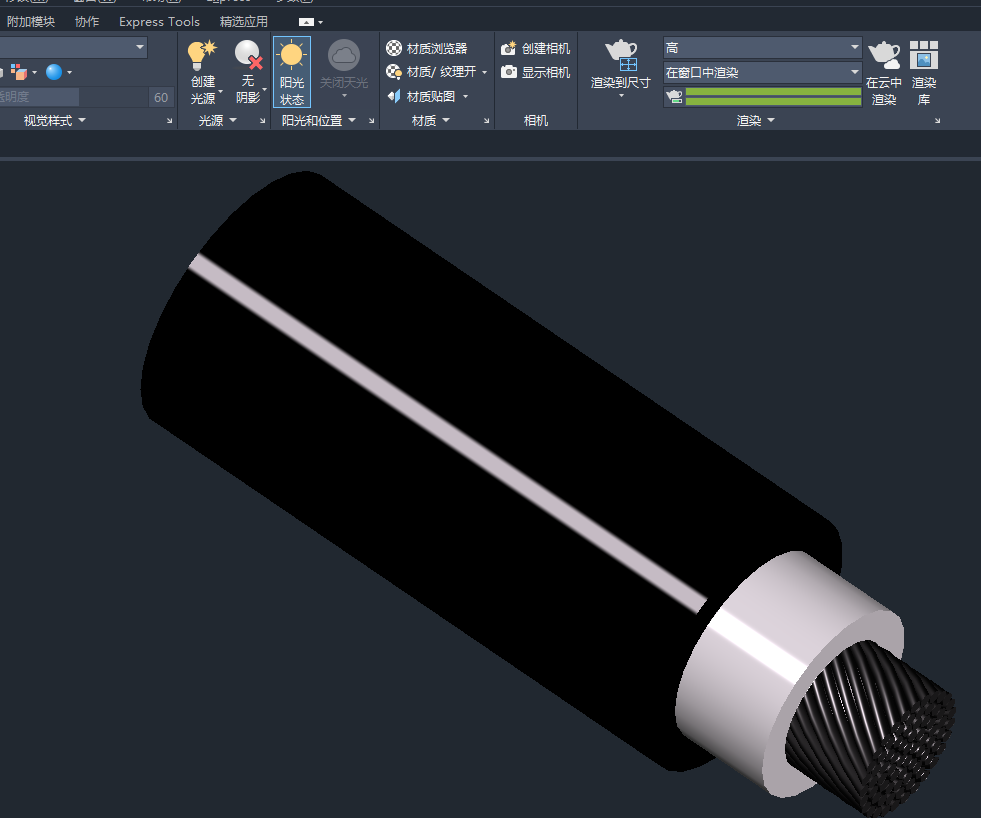Click the No Shadows (无阴影) icon
981x818 pixels.
coord(248,56)
